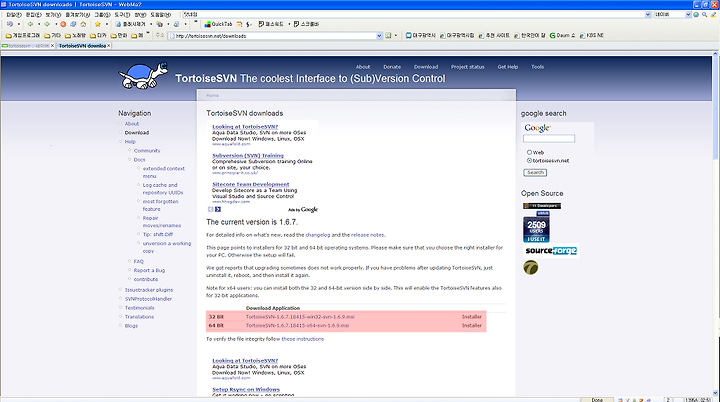The height and width of the screenshot is (402, 720).
Task: Open the changelog link
Action: tap(318, 235)
